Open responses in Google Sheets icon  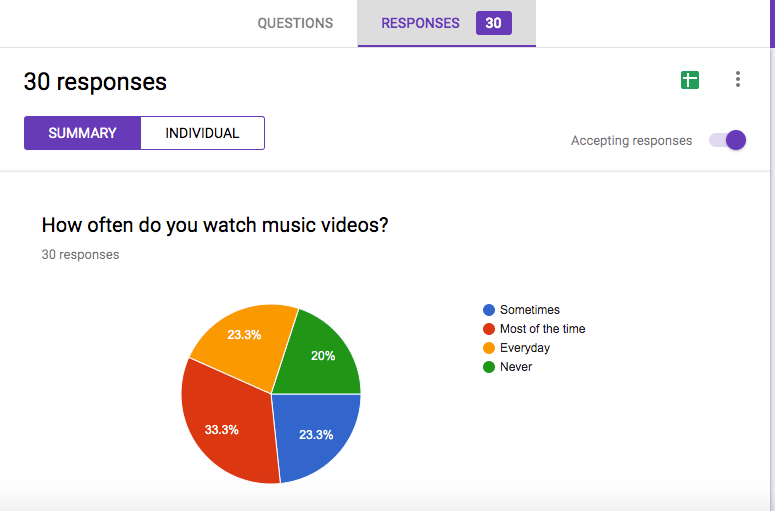coord(689,81)
